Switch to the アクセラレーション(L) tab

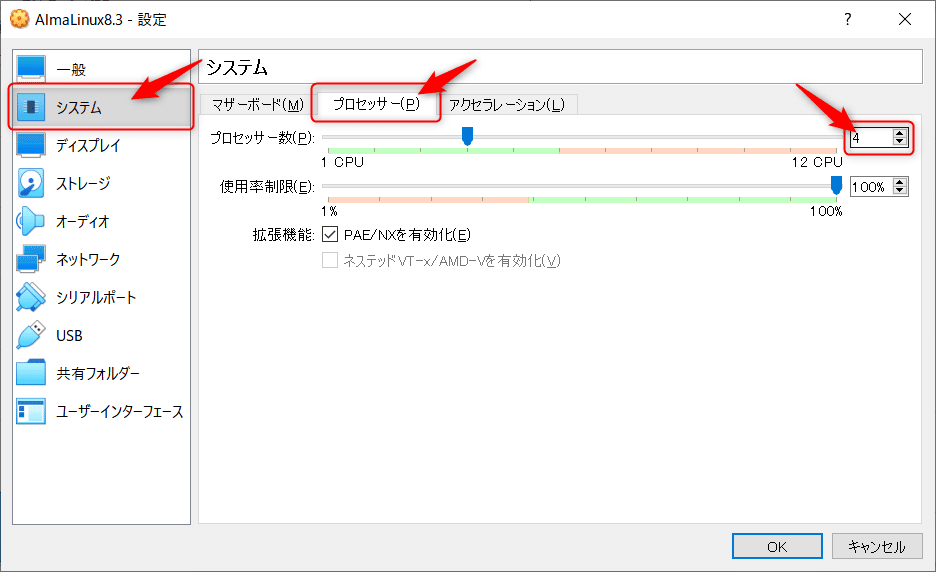pos(507,104)
